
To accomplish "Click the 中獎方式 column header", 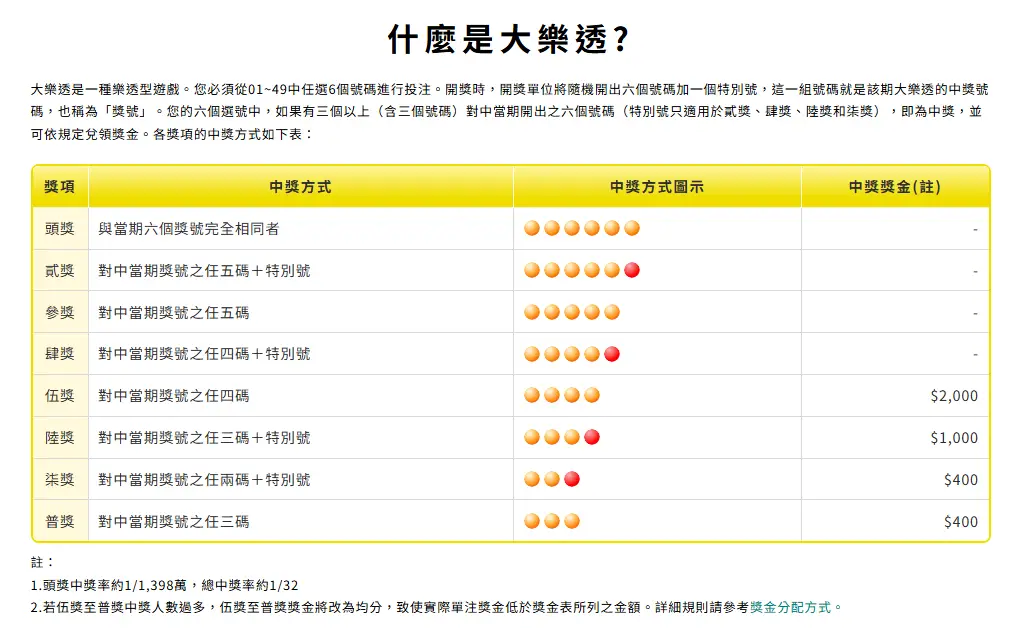I will point(300,187).
